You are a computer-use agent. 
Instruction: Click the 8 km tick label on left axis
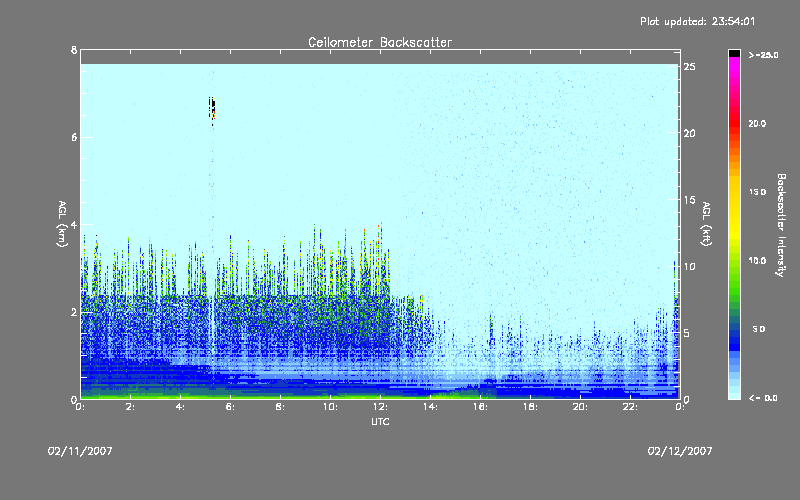point(74,50)
